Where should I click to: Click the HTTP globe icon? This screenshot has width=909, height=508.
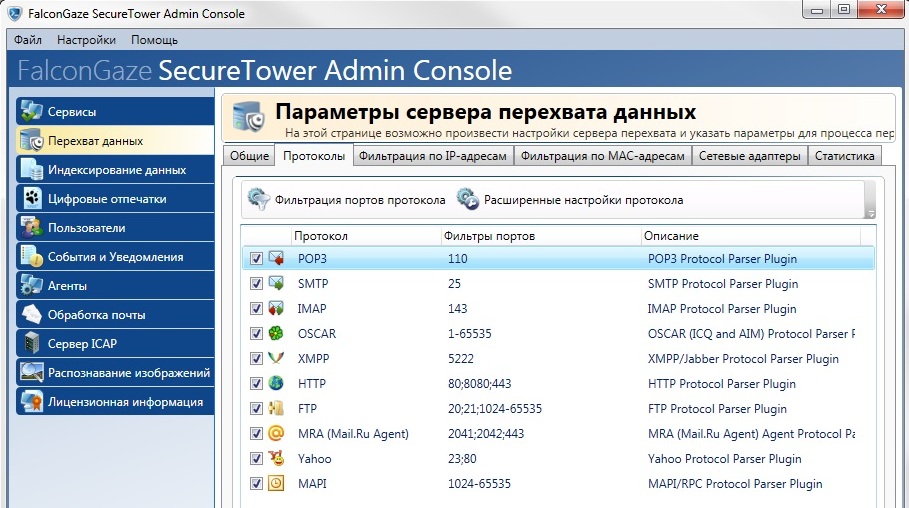[x=277, y=383]
